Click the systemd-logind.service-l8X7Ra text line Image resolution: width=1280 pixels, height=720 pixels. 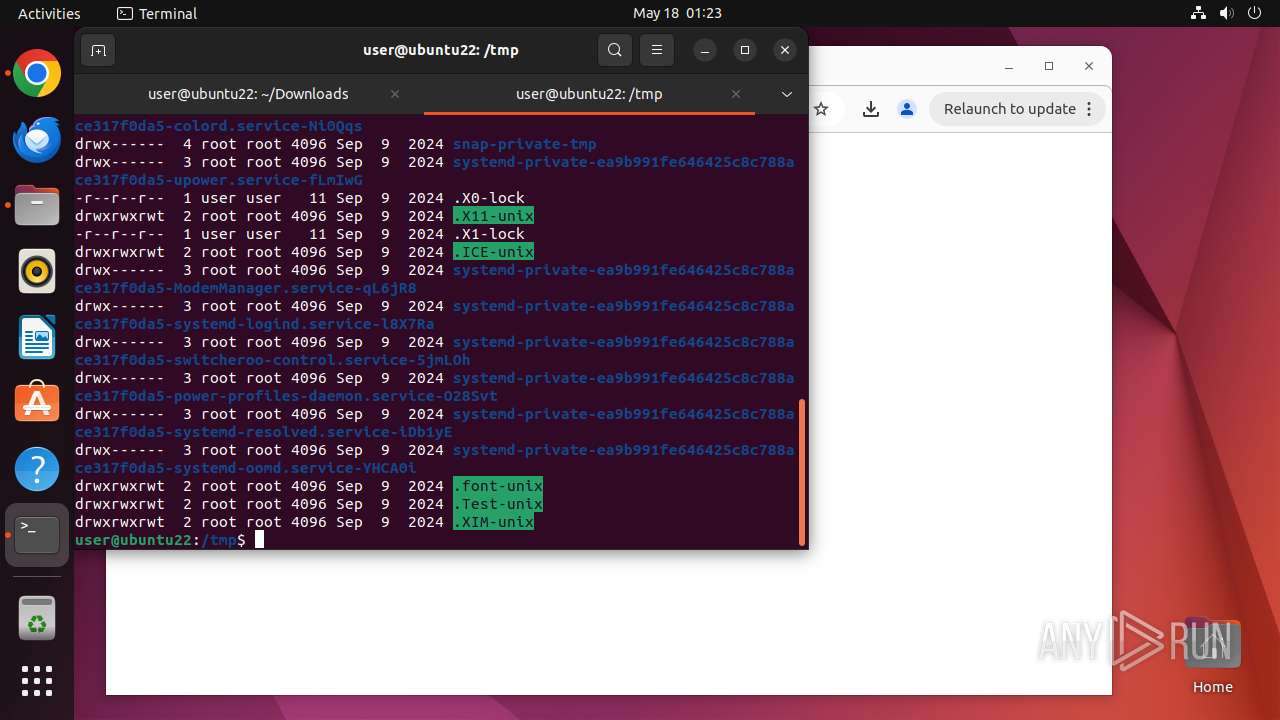pyautogui.click(x=255, y=324)
